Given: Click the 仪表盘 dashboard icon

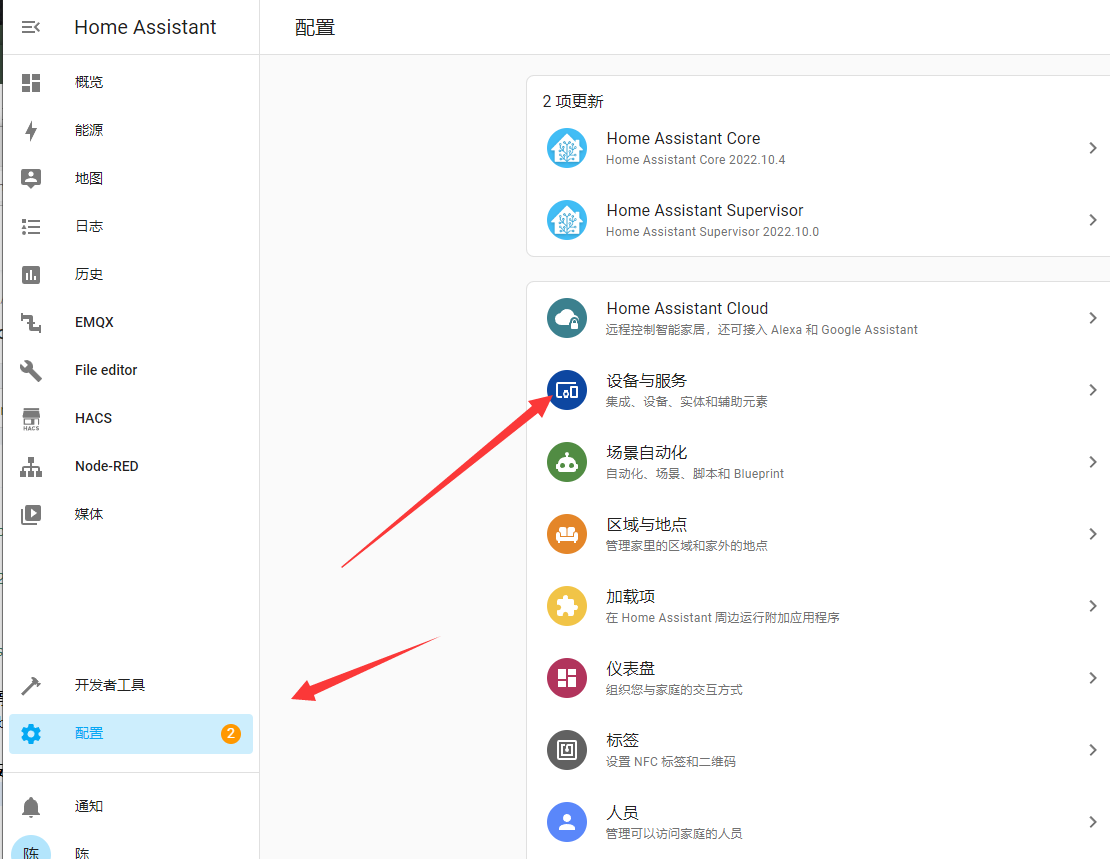Looking at the screenshot, I should point(566,678).
